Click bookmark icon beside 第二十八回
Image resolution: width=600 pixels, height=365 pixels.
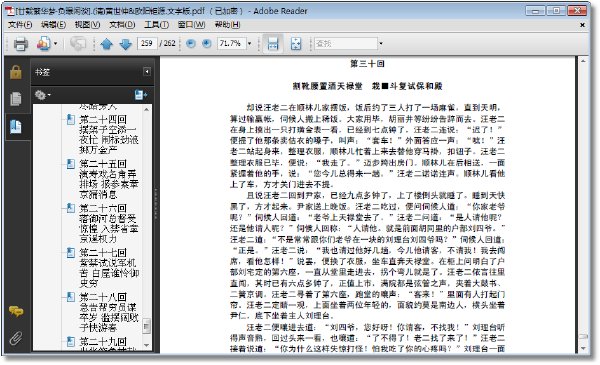(71, 297)
